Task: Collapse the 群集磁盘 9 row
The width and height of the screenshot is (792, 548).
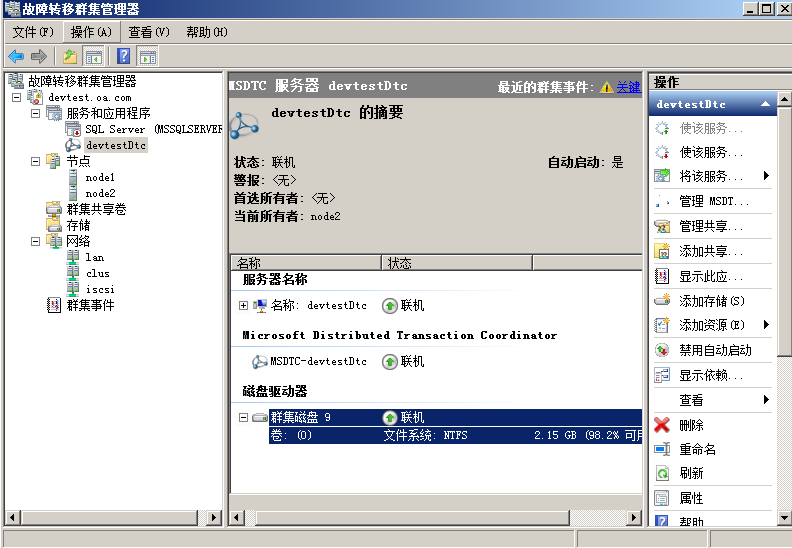Action: [x=243, y=417]
